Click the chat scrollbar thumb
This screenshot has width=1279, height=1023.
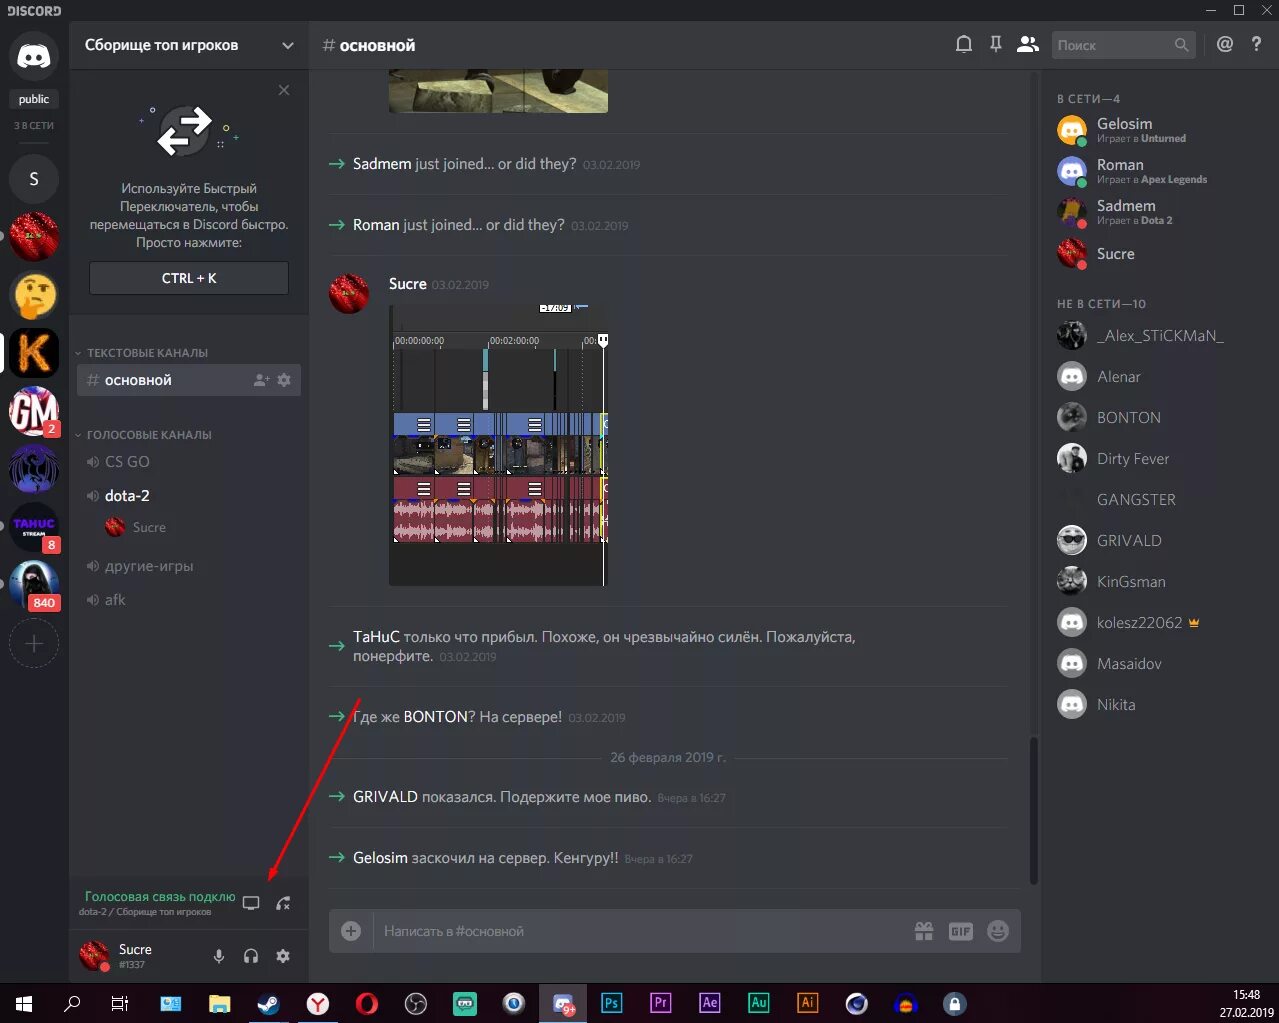tap(1034, 811)
